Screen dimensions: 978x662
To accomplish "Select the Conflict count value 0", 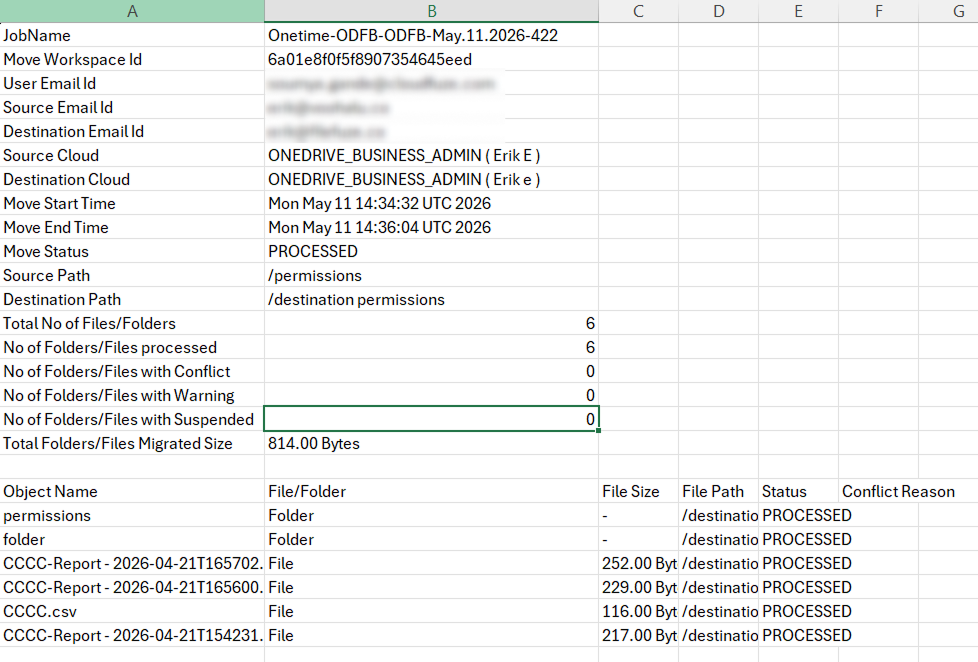I will 432,371.
